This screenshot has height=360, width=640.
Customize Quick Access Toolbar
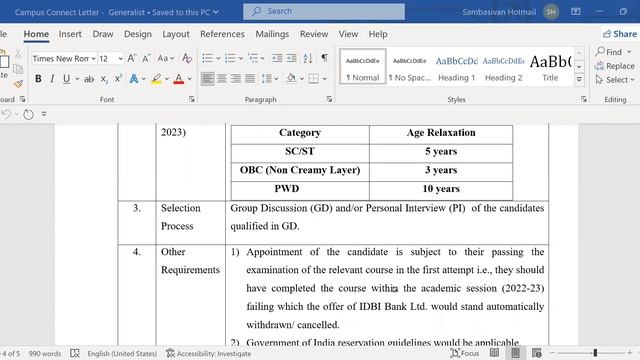[x=44, y=114]
